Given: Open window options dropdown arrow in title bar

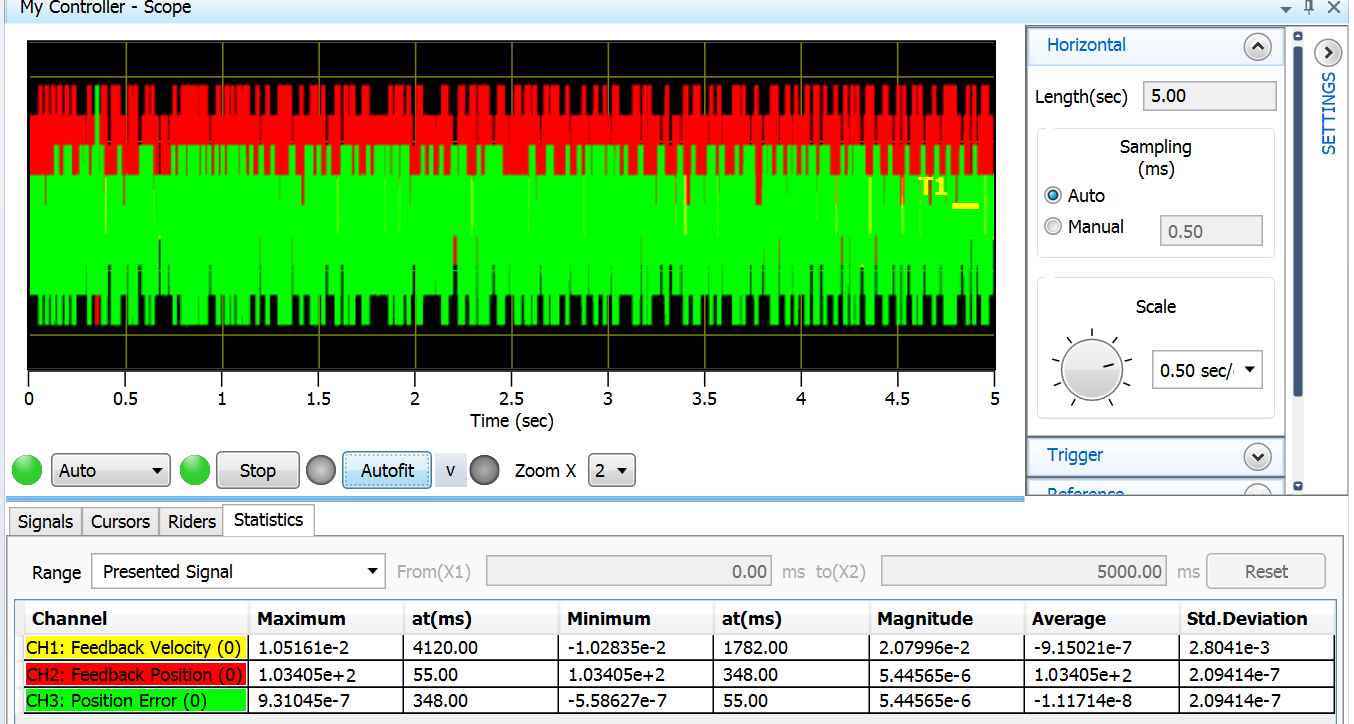Looking at the screenshot, I should [1287, 8].
